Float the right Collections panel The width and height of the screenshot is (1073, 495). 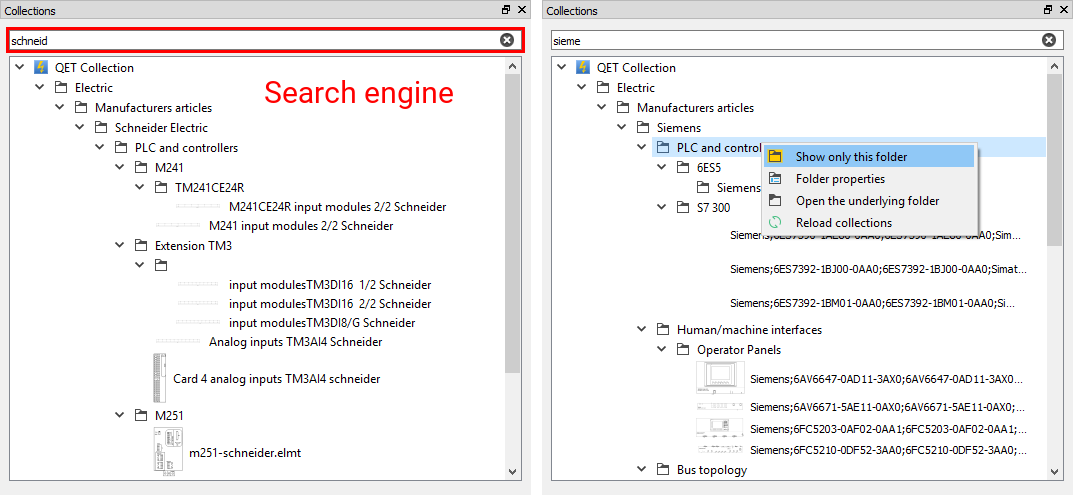pyautogui.click(x=1048, y=10)
